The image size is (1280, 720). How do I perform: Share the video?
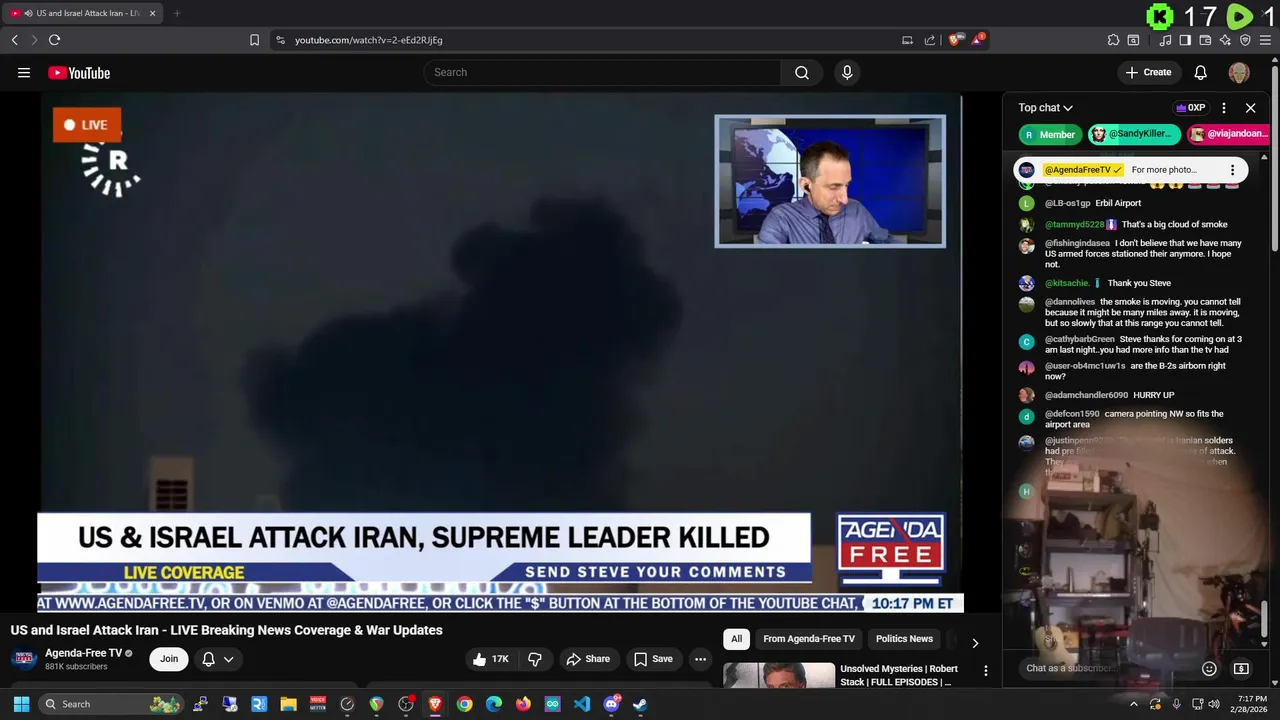(x=587, y=659)
